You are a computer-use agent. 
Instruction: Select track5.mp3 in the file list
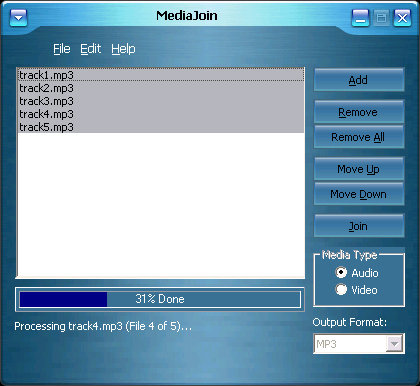point(161,127)
